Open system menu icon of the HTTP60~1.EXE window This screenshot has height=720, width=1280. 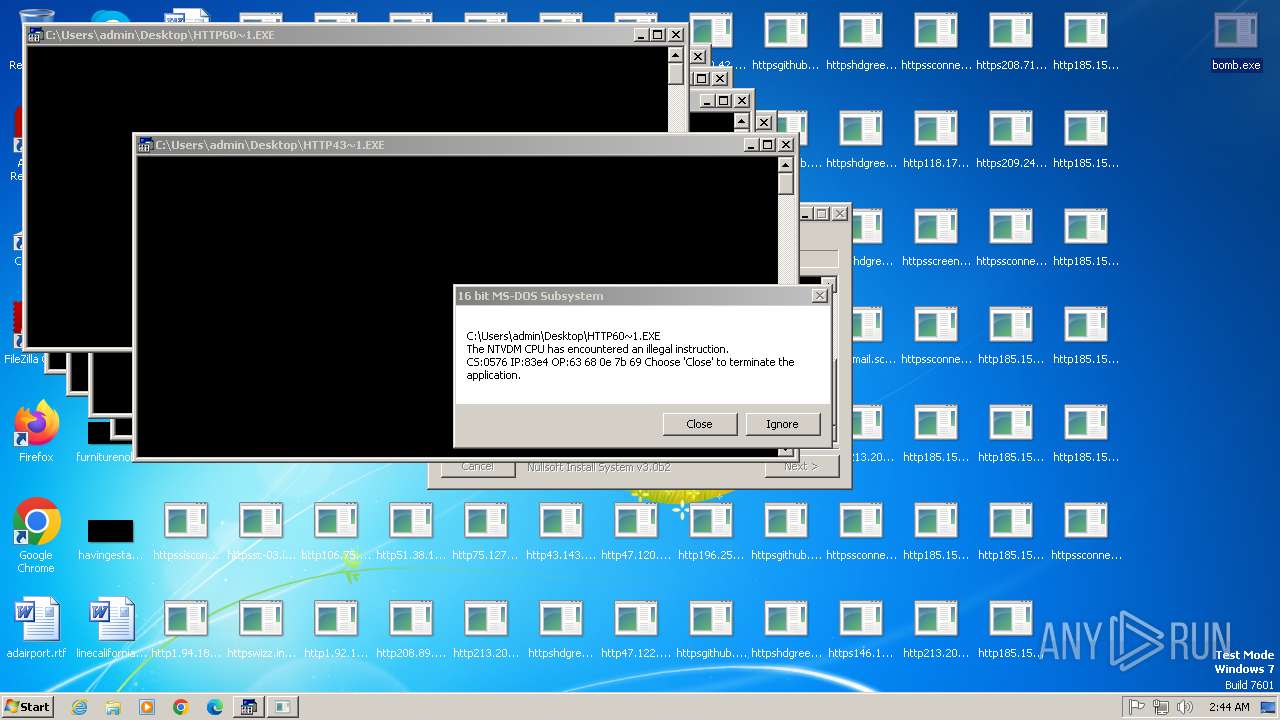pos(35,35)
